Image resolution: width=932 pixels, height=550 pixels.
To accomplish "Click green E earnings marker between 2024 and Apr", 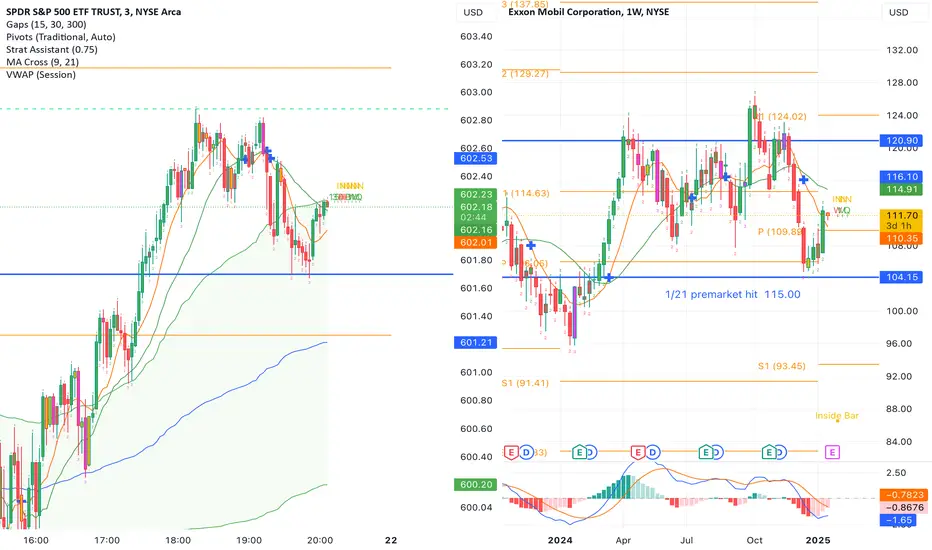I will point(580,452).
